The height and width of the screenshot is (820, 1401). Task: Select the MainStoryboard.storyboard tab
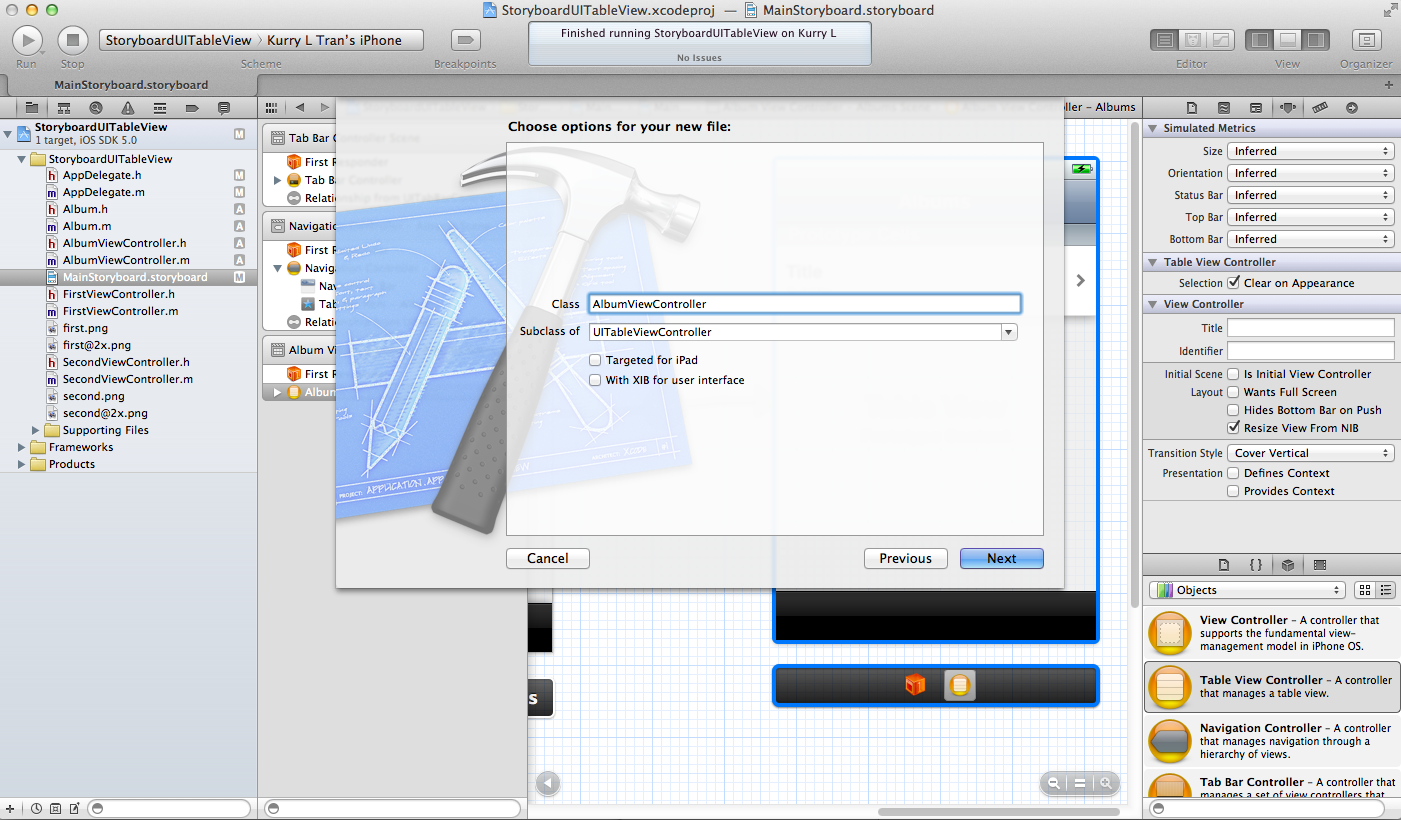pyautogui.click(x=131, y=85)
